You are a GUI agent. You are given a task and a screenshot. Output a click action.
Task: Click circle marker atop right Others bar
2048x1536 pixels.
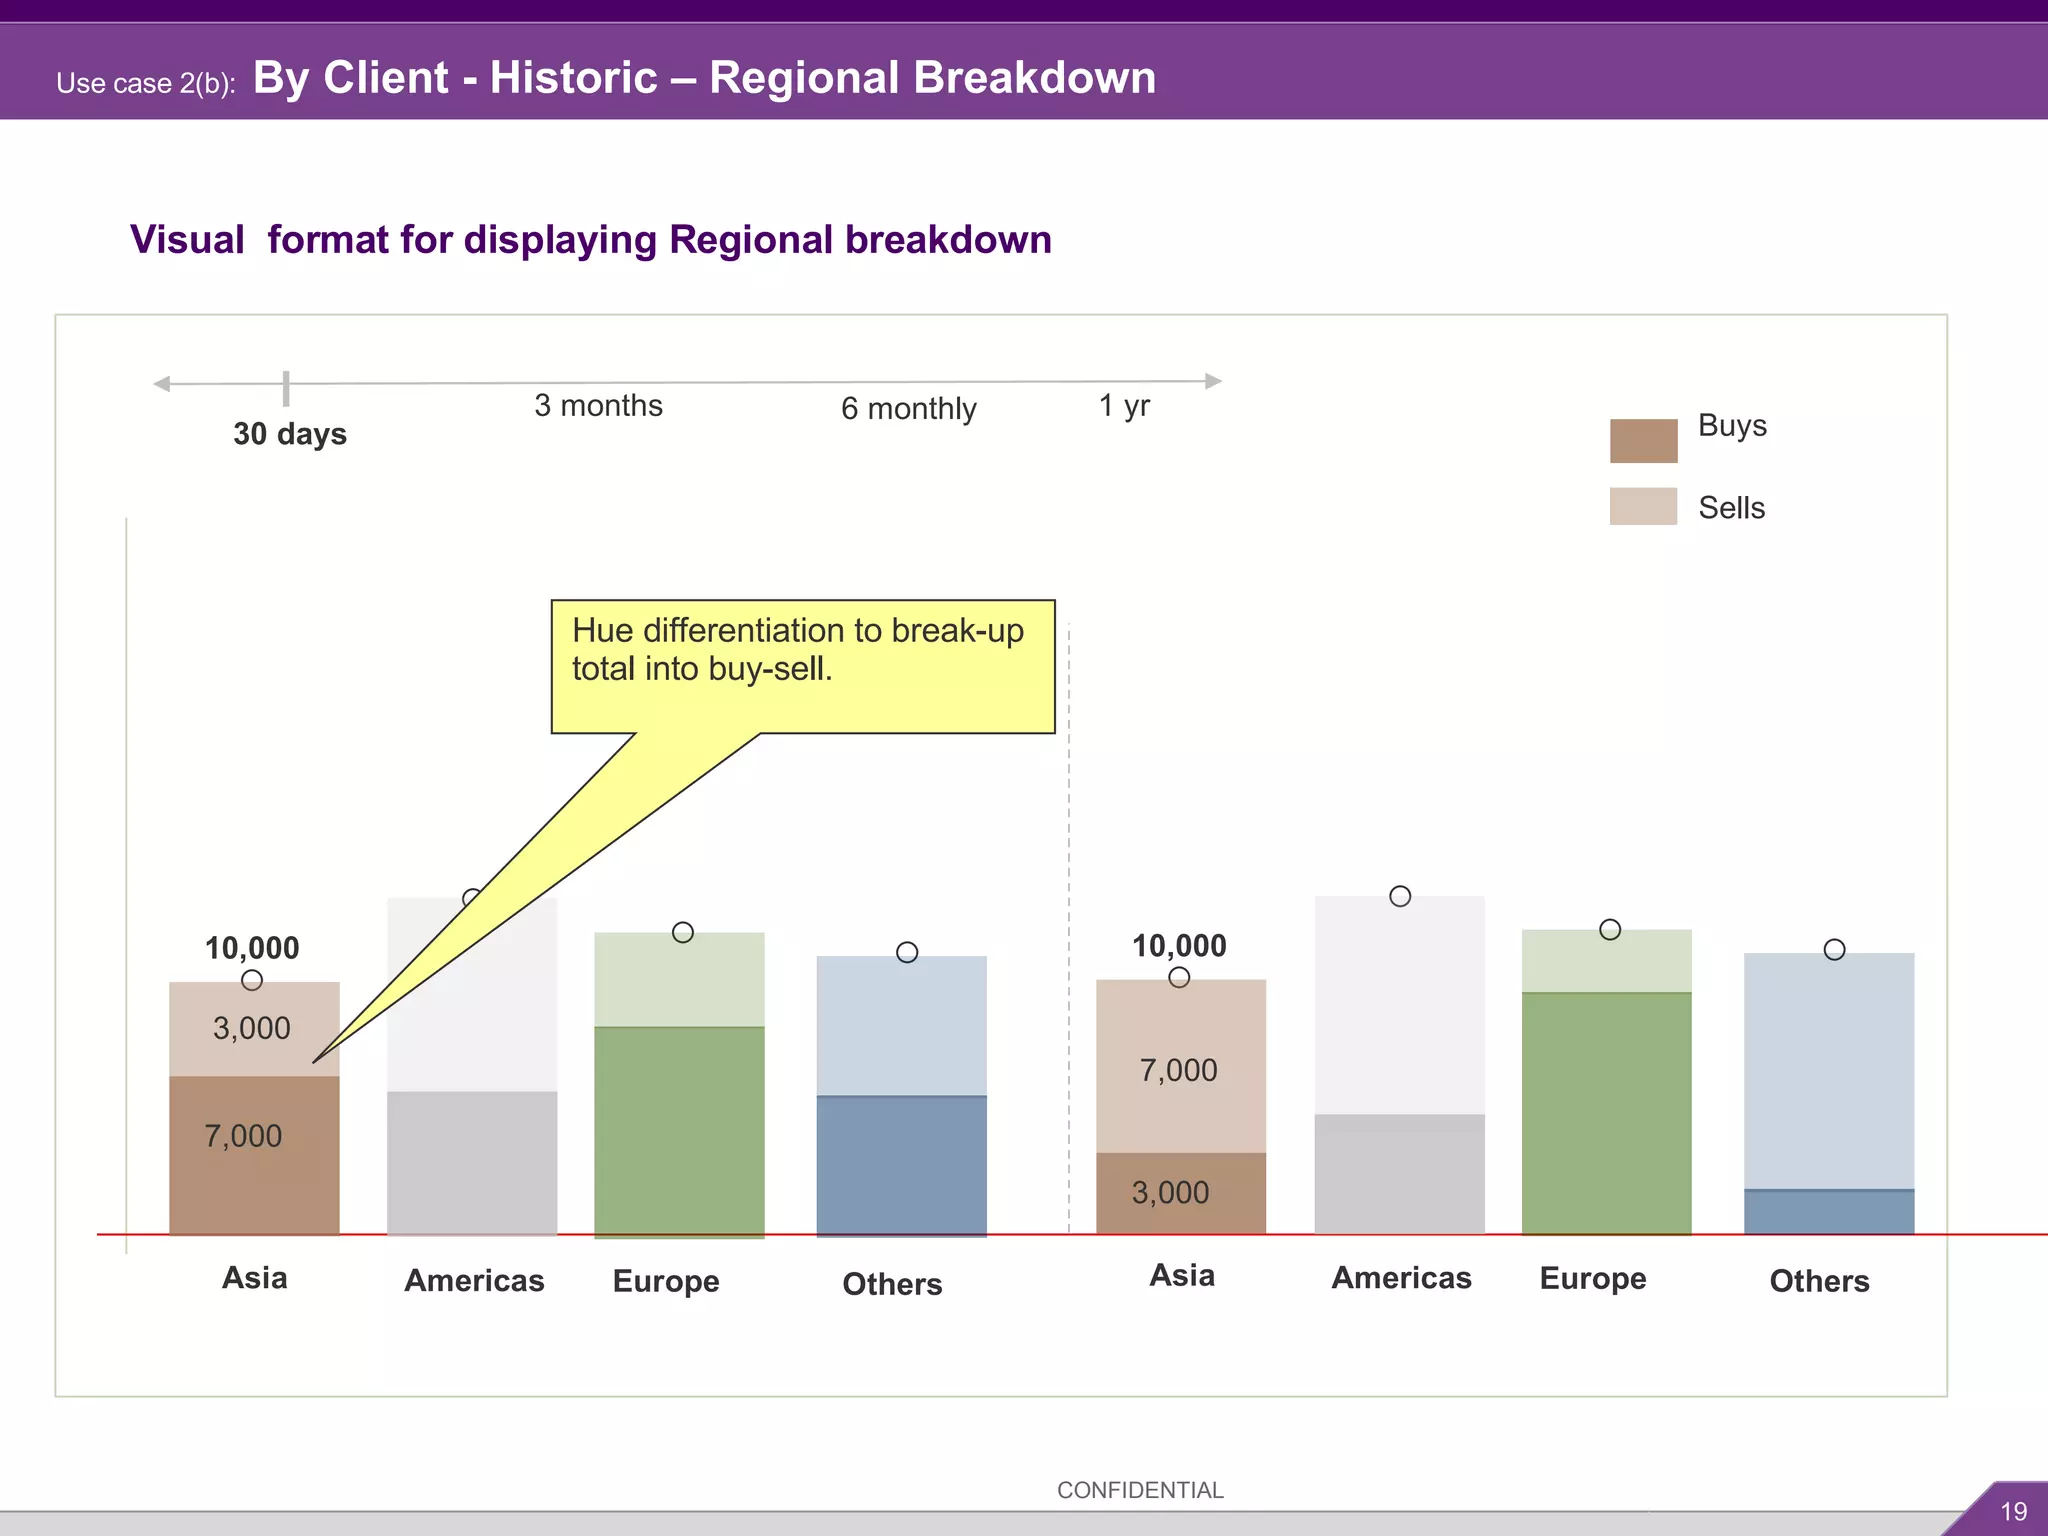click(1834, 949)
